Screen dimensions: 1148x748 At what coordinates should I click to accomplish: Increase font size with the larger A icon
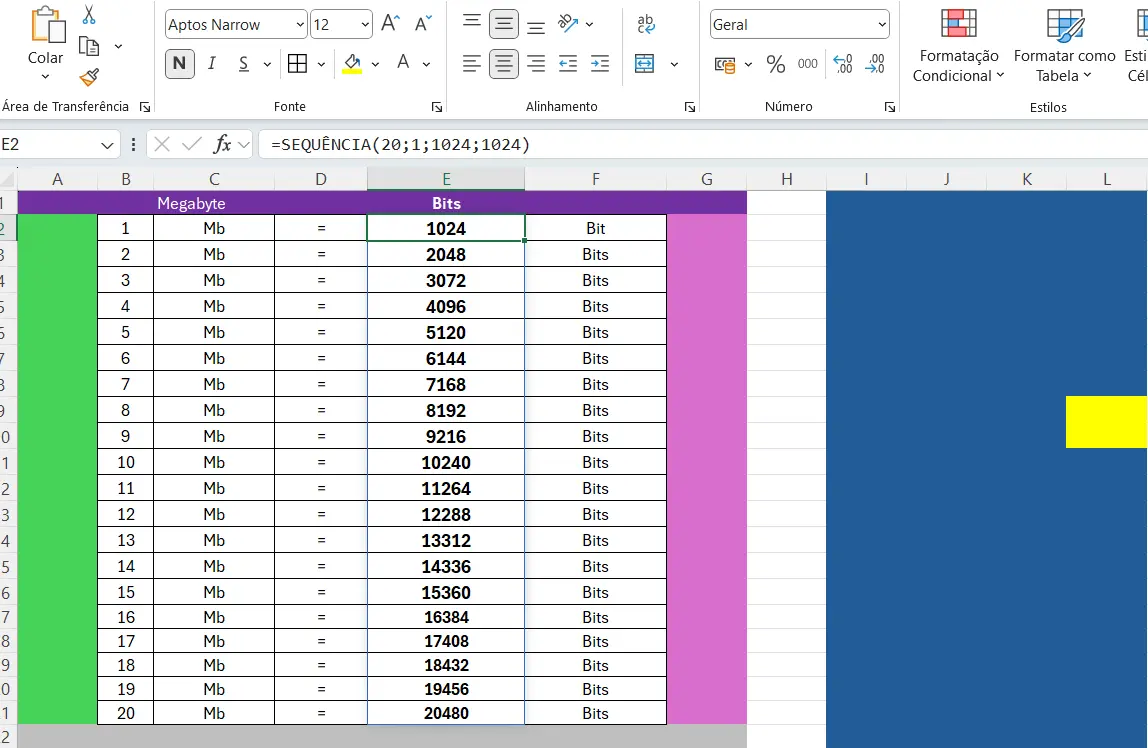[391, 24]
